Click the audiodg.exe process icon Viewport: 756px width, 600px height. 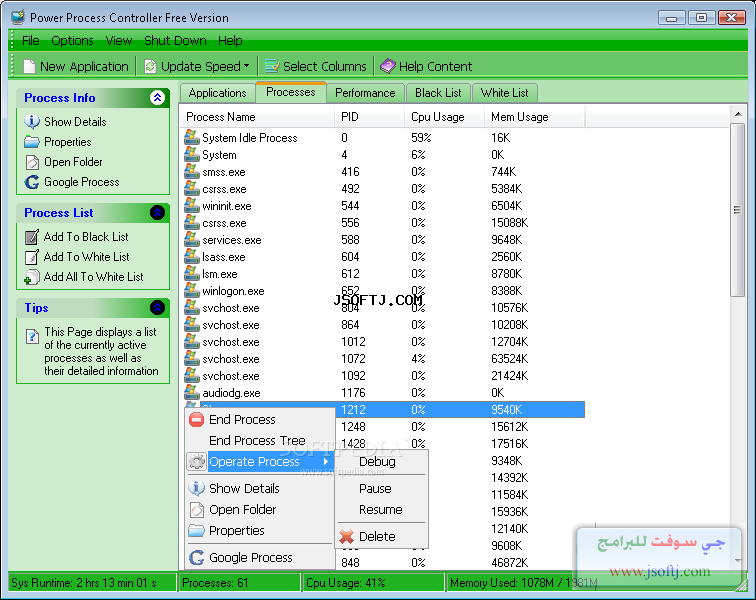tap(191, 393)
